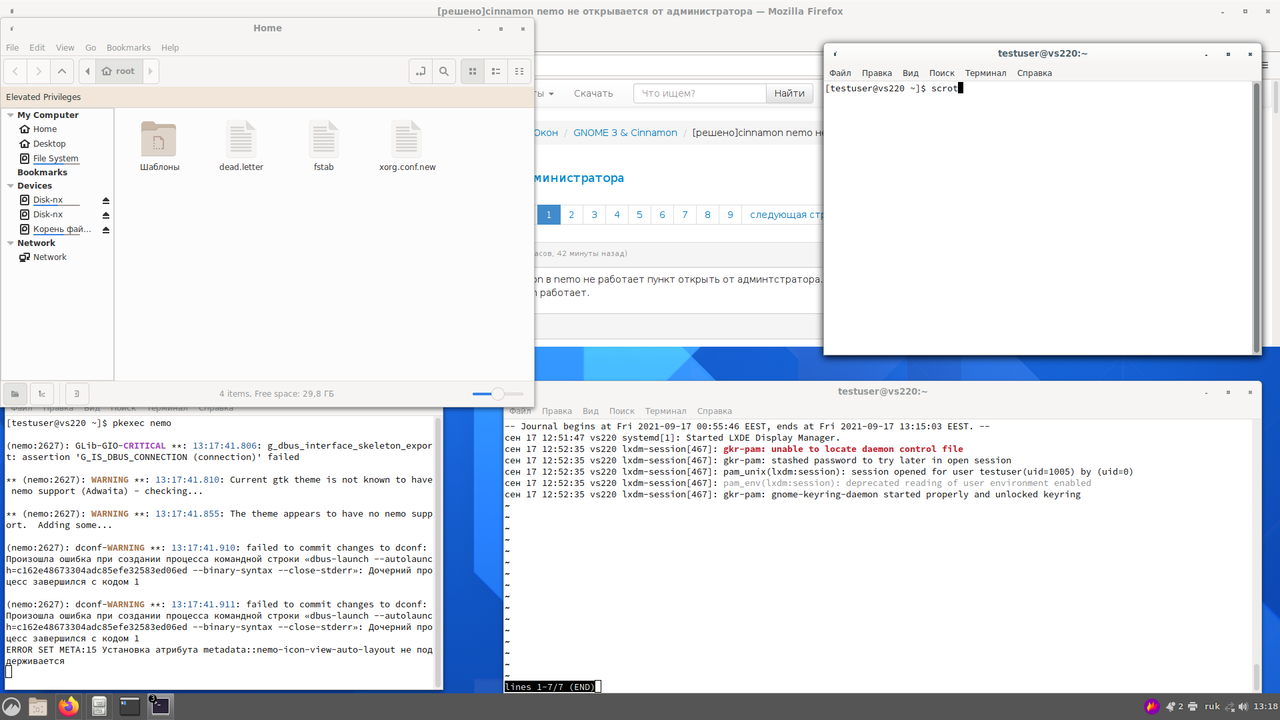Select the dead.letter file icon
This screenshot has height=720, width=1280.
(x=241, y=140)
